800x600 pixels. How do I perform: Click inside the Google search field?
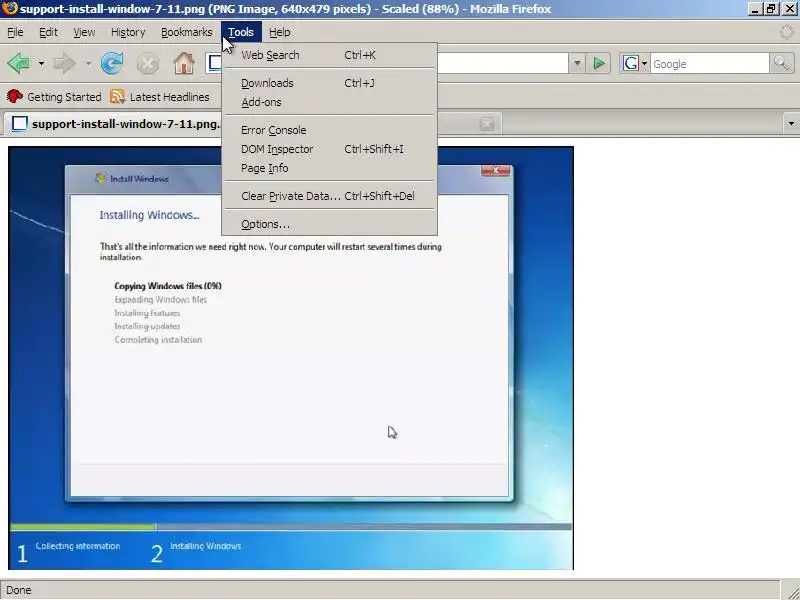click(710, 64)
